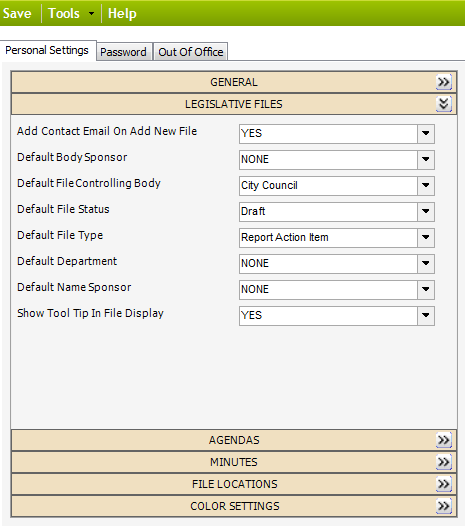Click the Default Name Sponsor field

pos(337,290)
